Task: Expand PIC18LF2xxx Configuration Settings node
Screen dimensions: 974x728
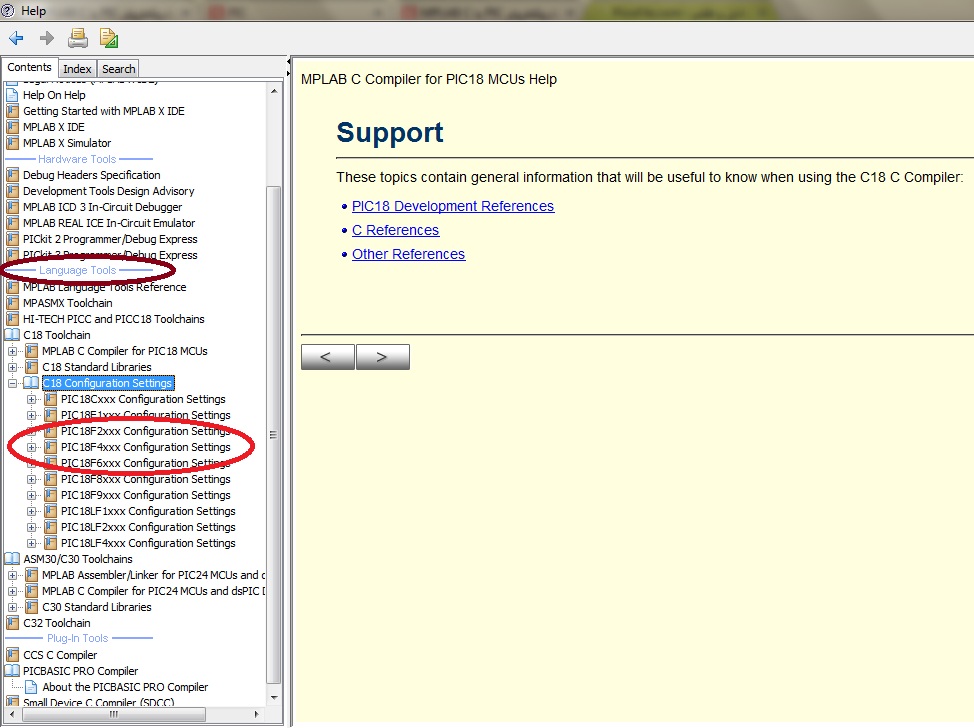Action: coord(32,527)
